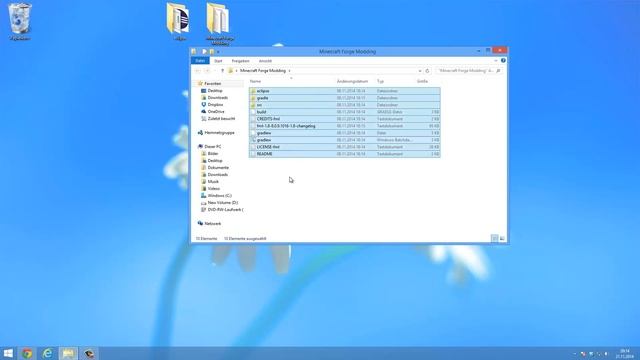Select the build Gradle file
The height and width of the screenshot is (360, 640).
[x=344, y=112]
